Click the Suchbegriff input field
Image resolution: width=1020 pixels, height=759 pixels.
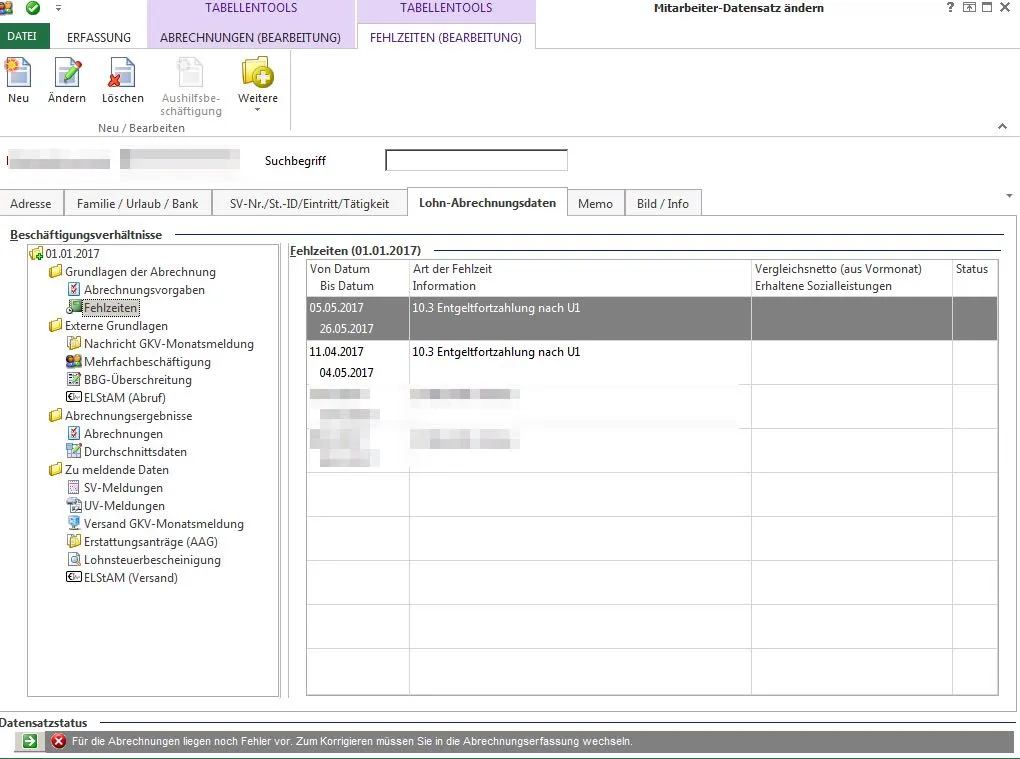[476, 161]
